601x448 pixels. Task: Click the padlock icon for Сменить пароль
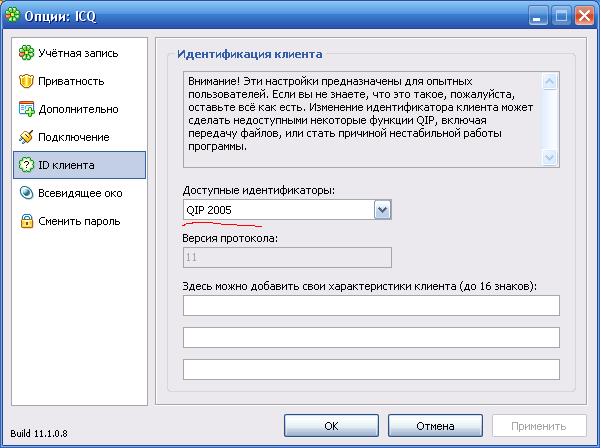[x=26, y=221]
